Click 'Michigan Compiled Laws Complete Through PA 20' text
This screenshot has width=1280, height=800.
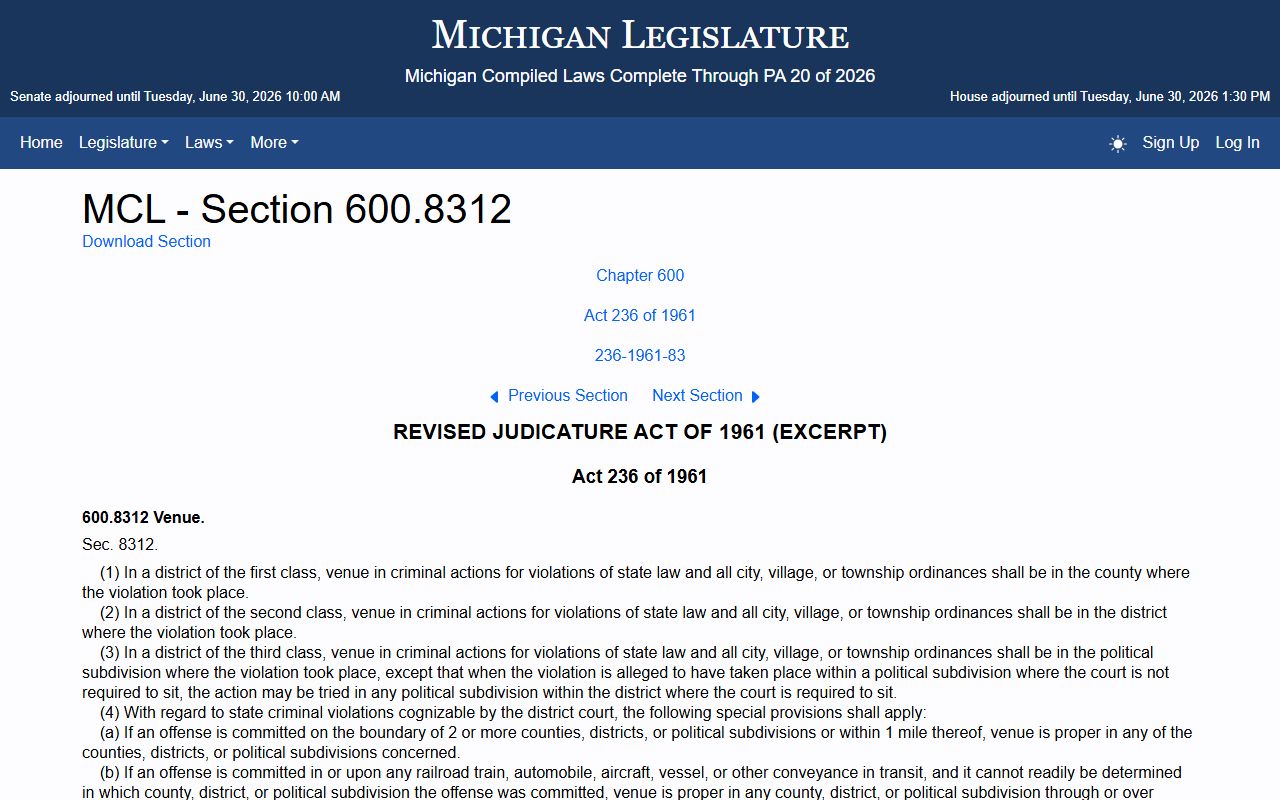640,76
